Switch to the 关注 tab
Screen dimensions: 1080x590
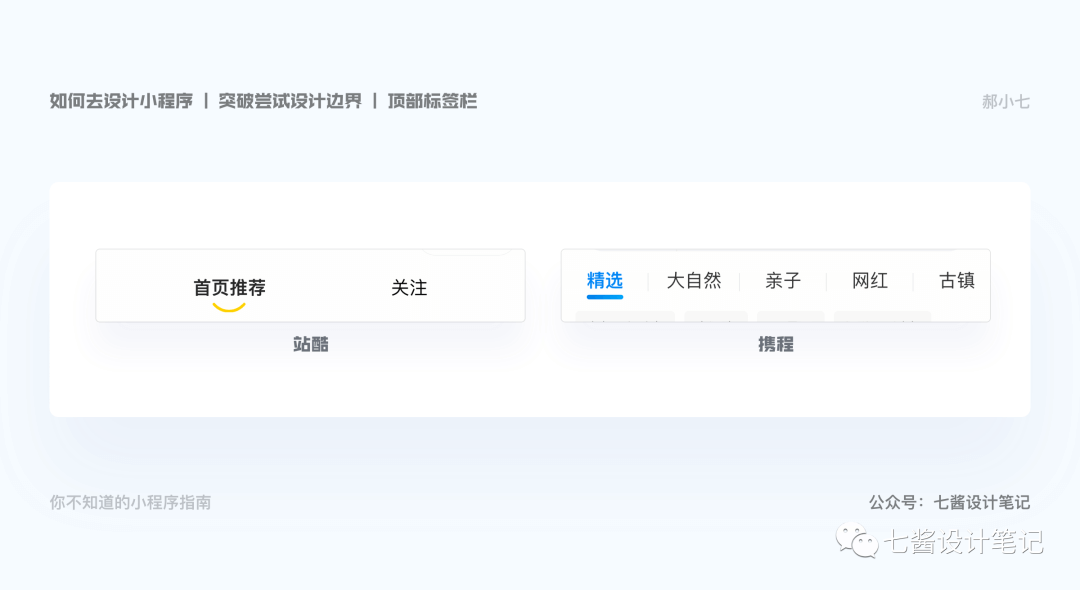pos(409,288)
